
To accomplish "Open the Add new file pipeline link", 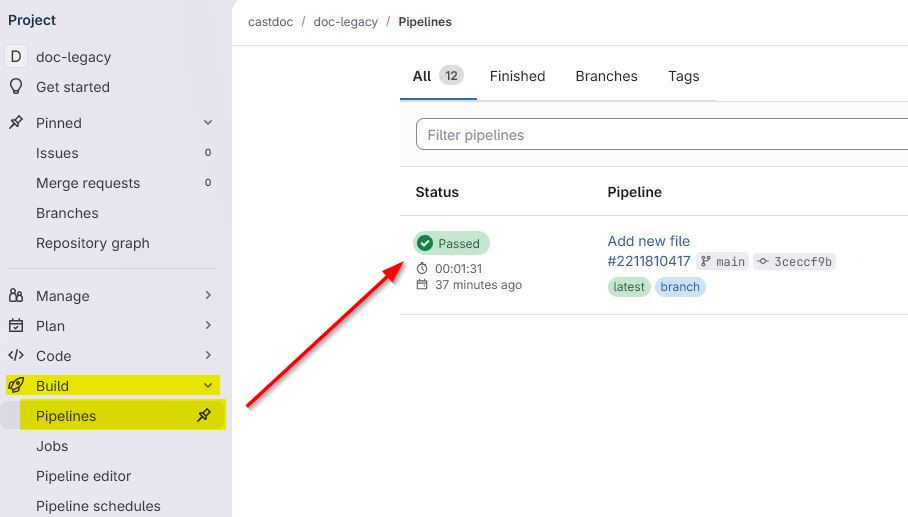I will (648, 241).
